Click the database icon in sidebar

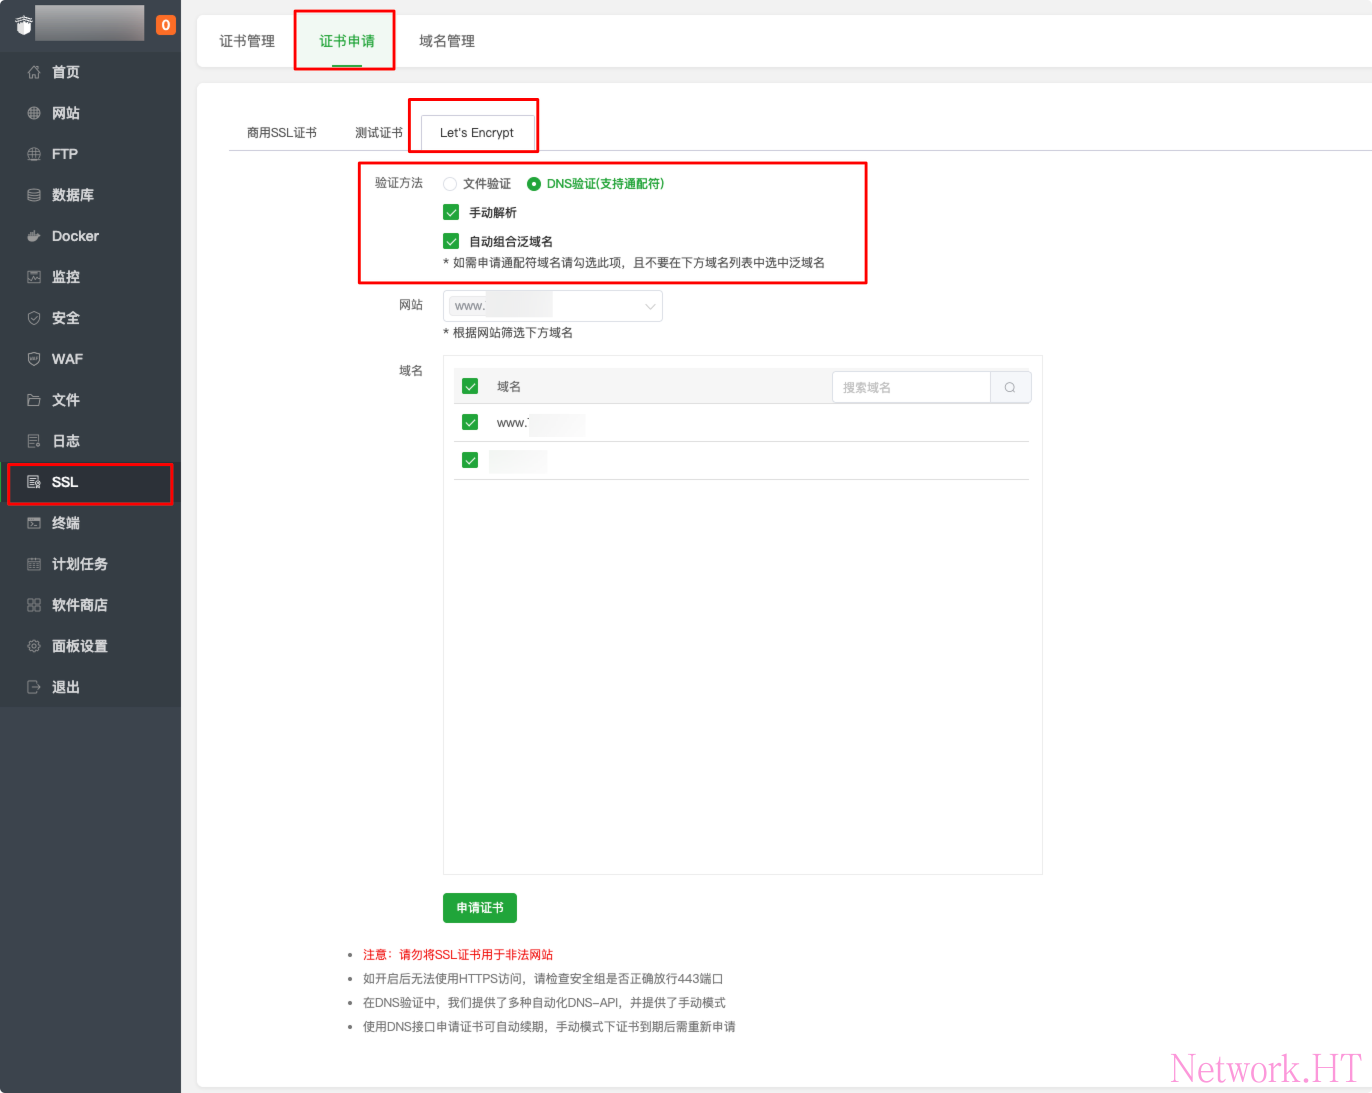(34, 195)
